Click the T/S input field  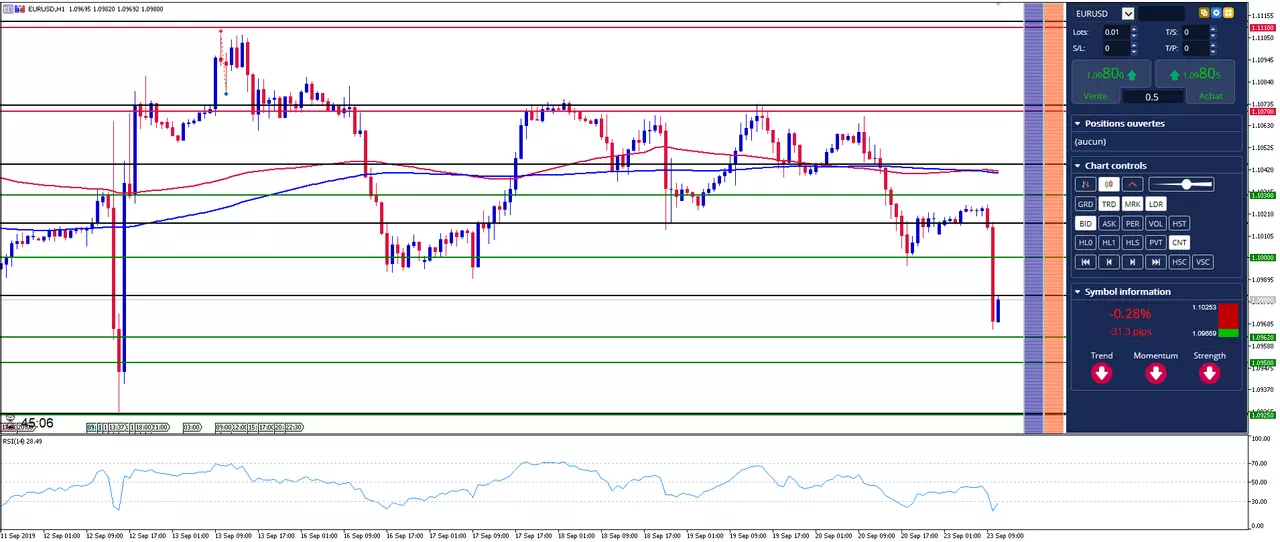click(1195, 32)
